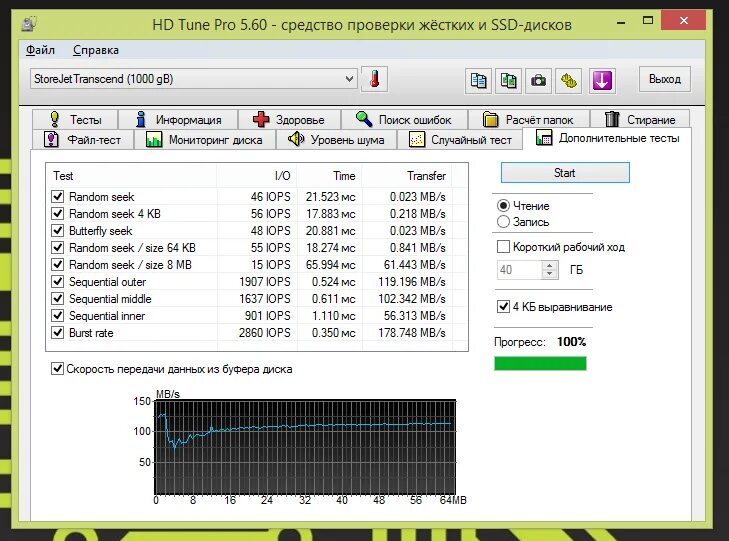Viewport: 729px width, 541px height.
Task: Switch to the Случайный тест tab
Action: pyautogui.click(x=460, y=139)
